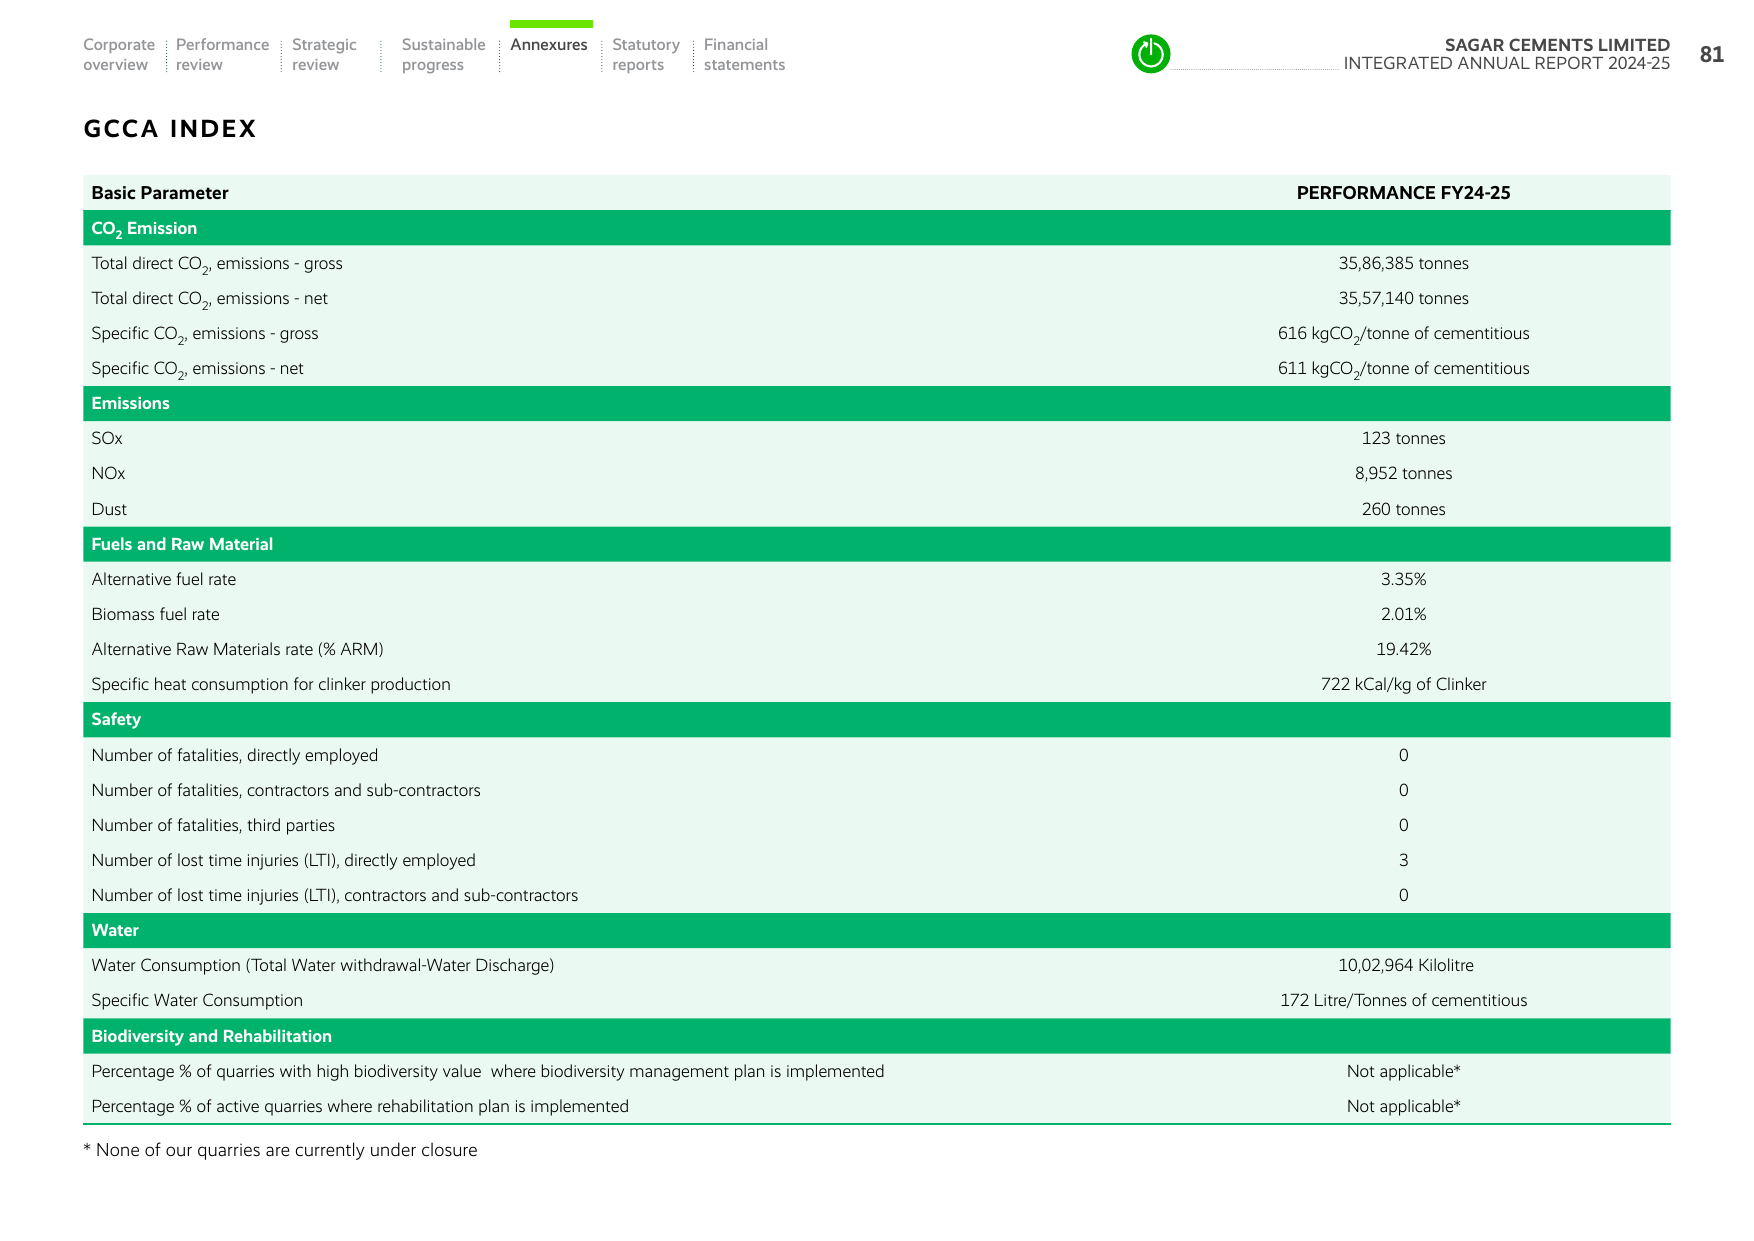Click the Alternative fuel rate value 3.35%
Screen dimensions: 1754x1241
[1403, 579]
